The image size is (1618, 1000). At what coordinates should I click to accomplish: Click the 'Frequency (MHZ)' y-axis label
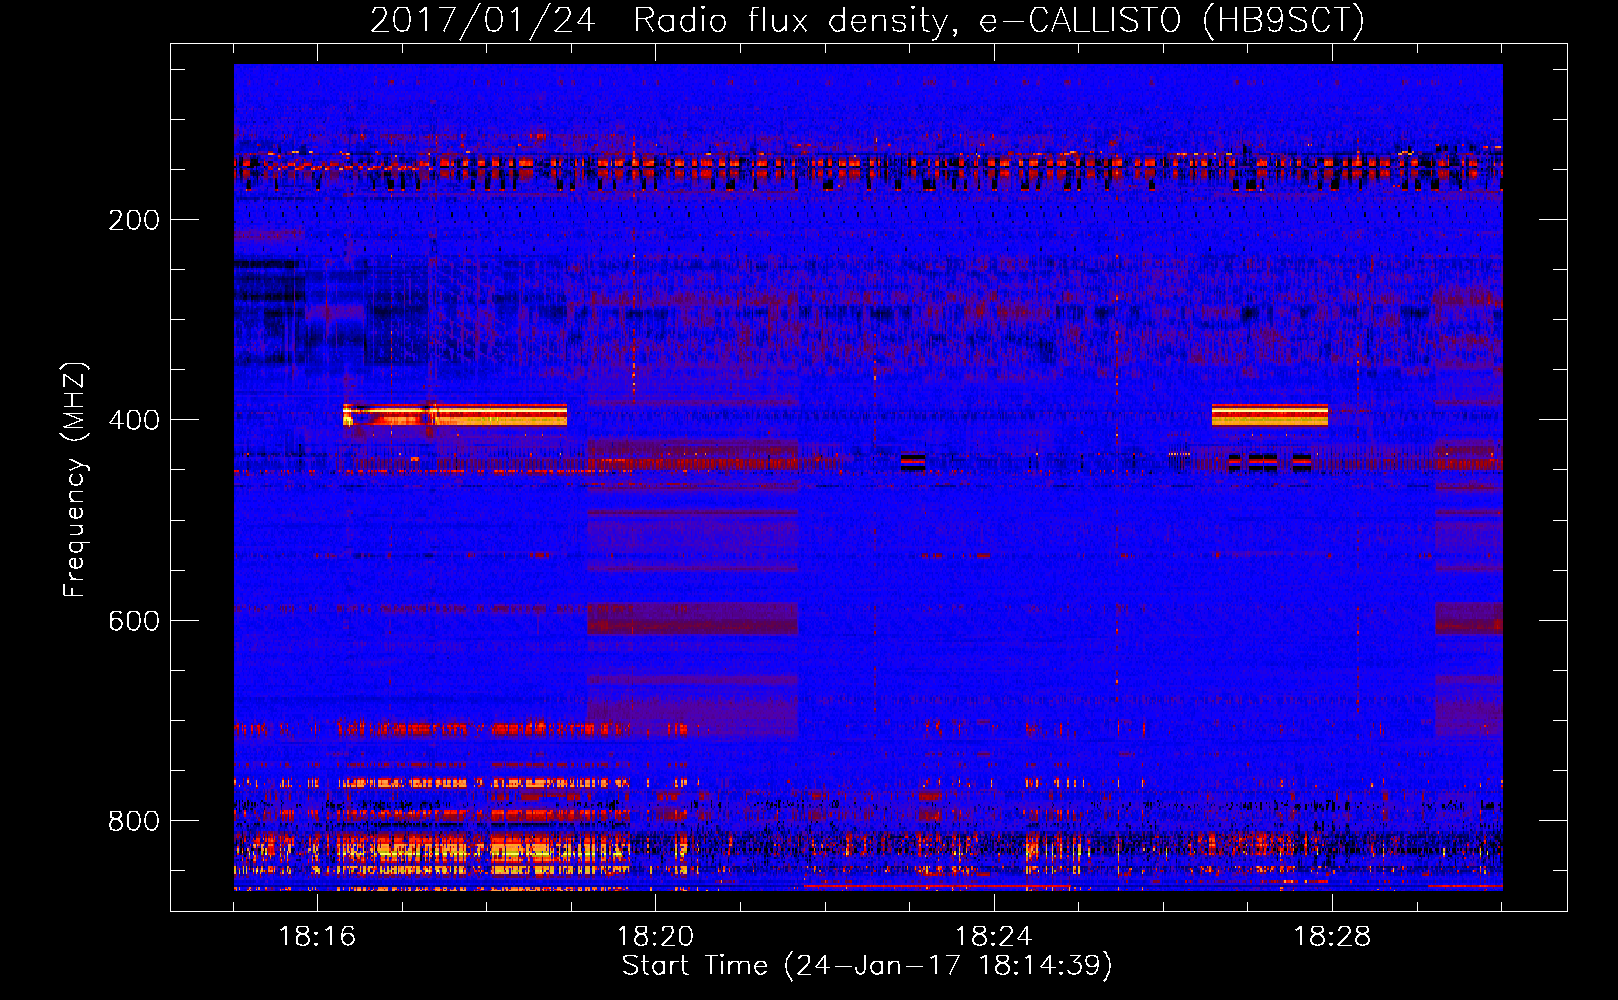tap(75, 480)
